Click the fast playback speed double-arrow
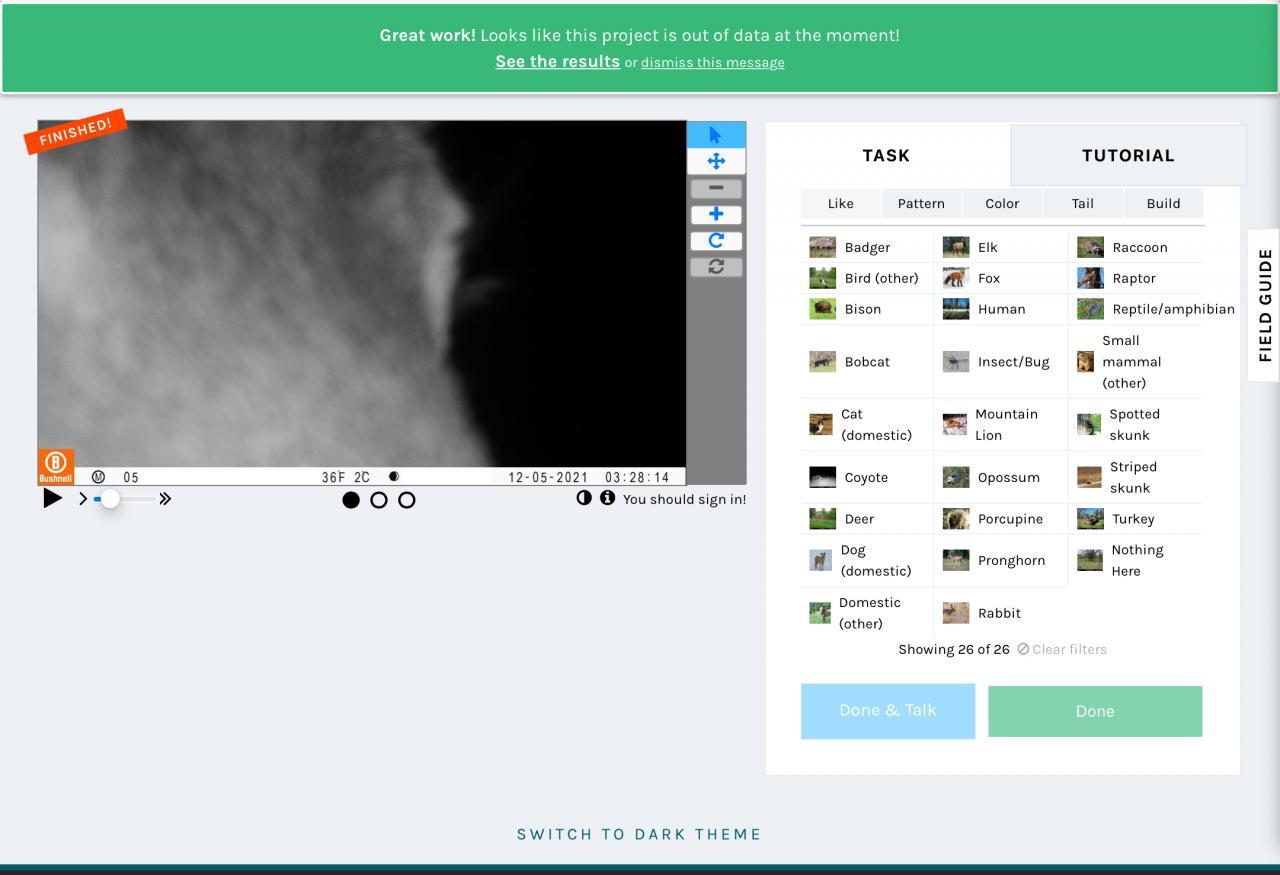This screenshot has width=1280, height=875. 165,498
